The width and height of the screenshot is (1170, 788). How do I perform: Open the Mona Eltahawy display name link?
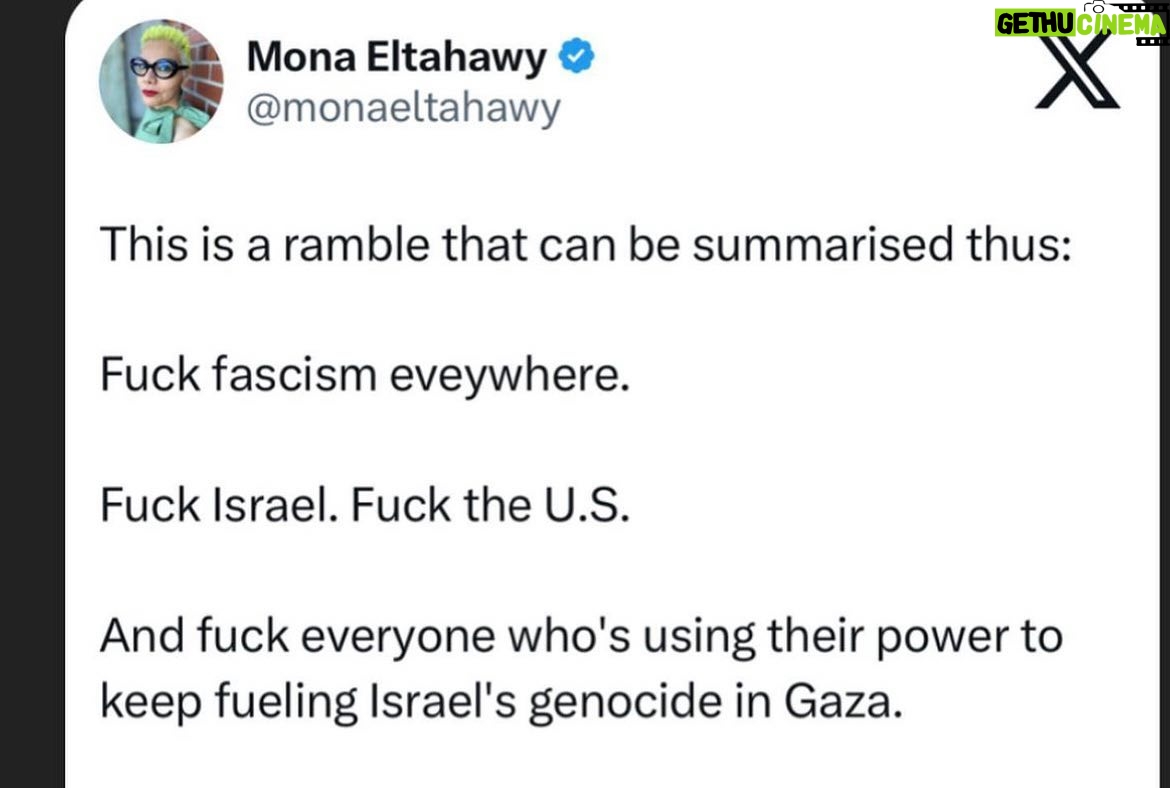point(396,57)
